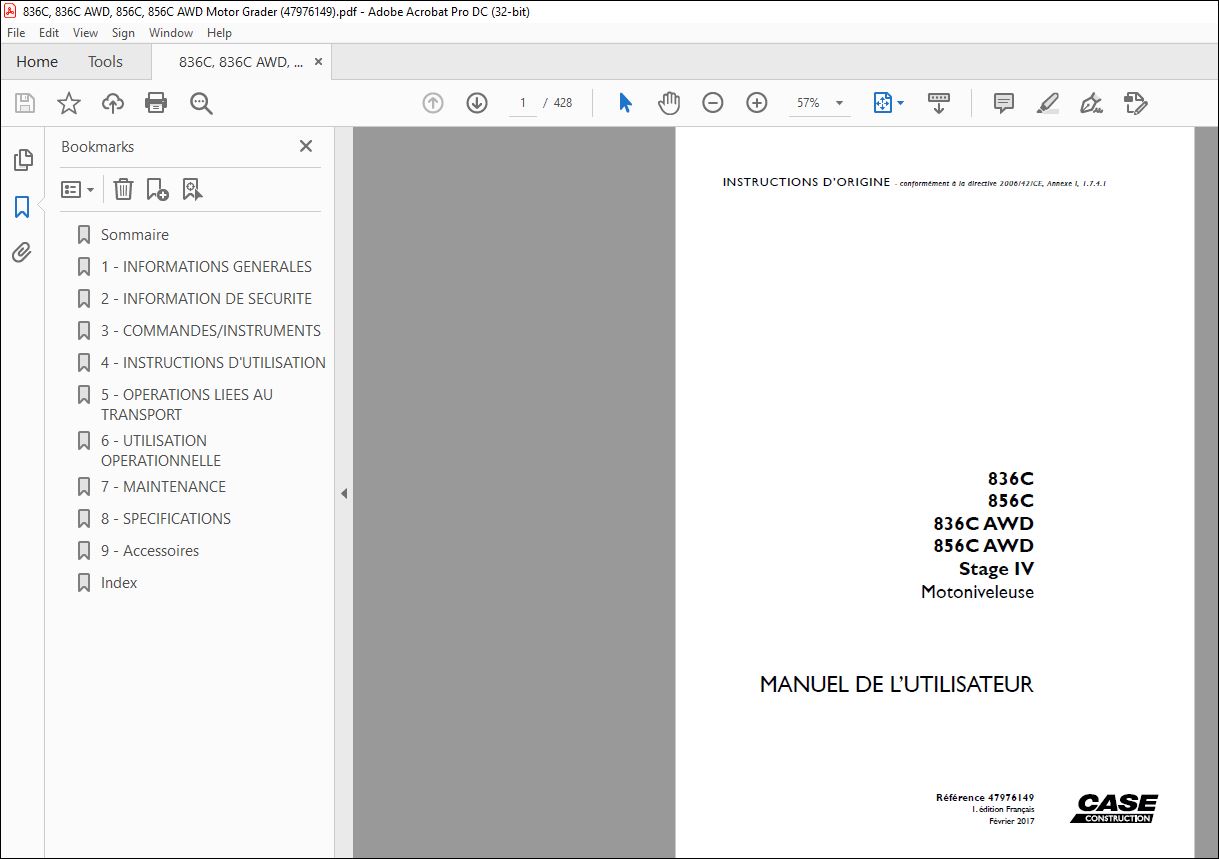Open 9 - Accessoires bookmark
Screen dimensions: 1219x859
tap(150, 551)
